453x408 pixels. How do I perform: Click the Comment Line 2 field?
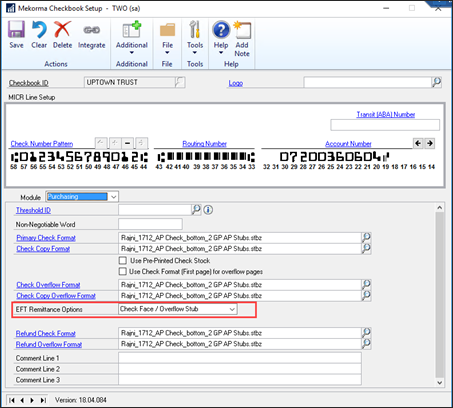[240, 369]
